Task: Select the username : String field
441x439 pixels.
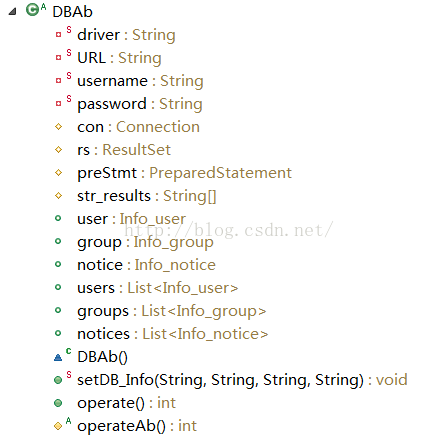Action: pos(140,81)
